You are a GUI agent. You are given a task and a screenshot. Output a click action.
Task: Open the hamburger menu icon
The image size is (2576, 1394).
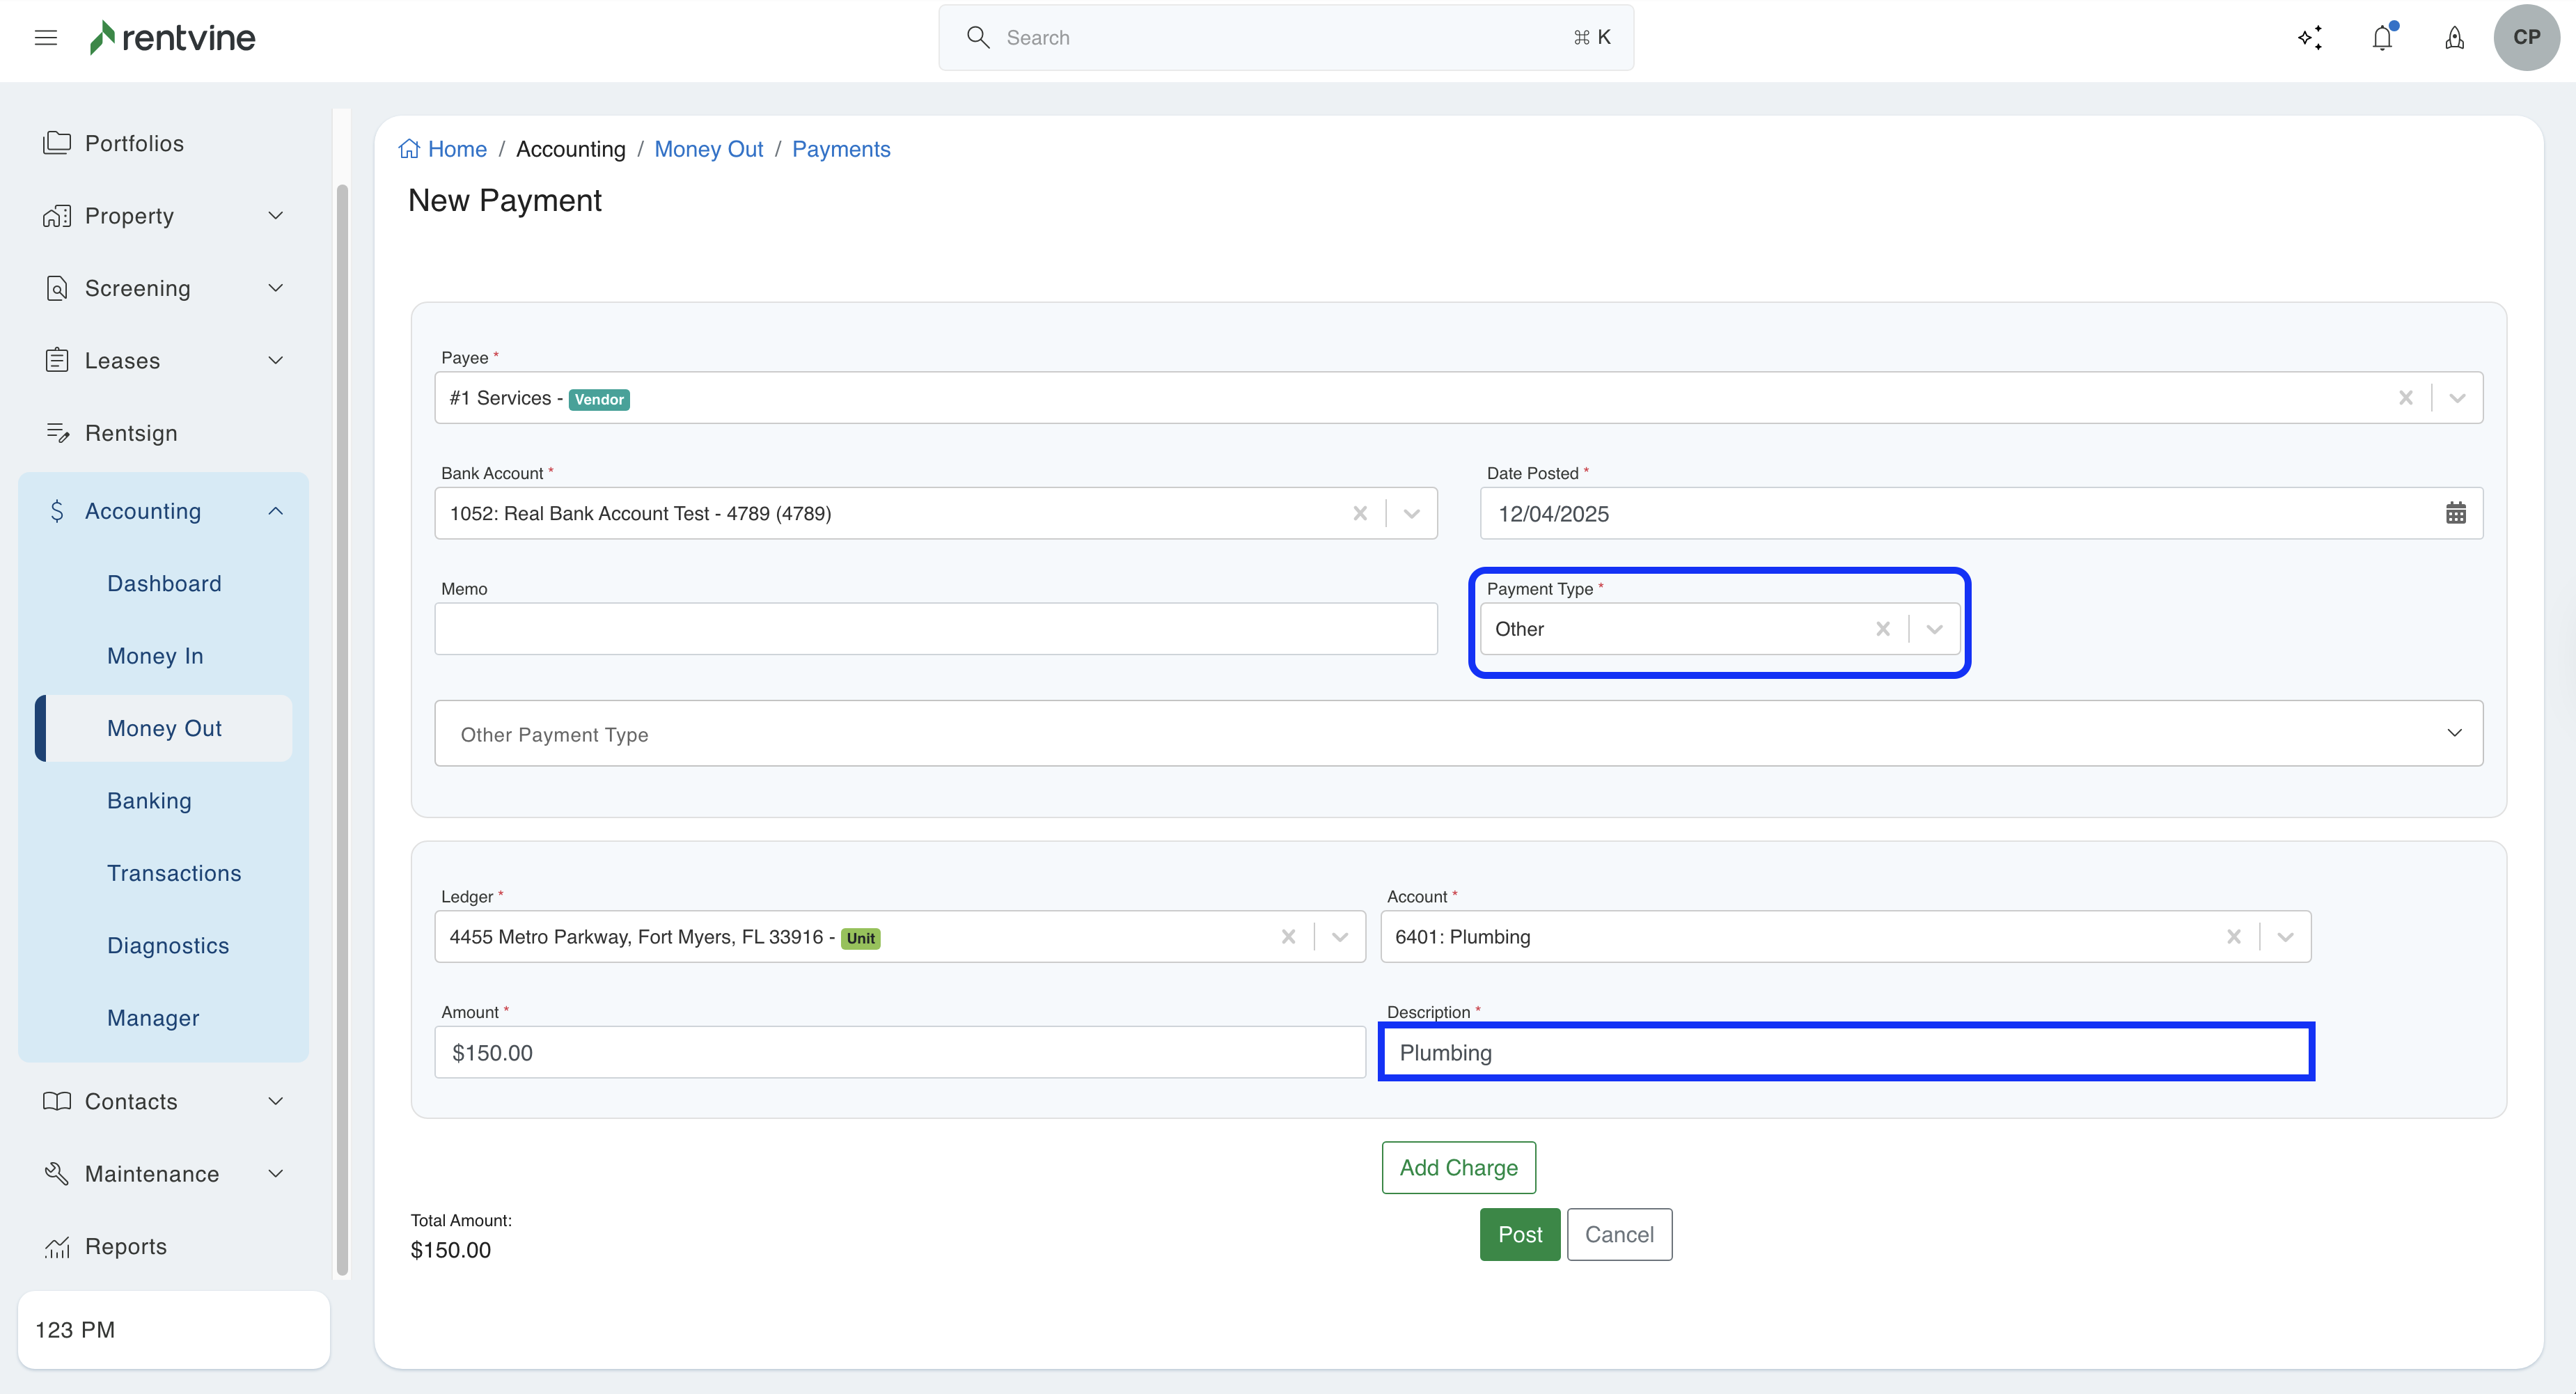(46, 38)
